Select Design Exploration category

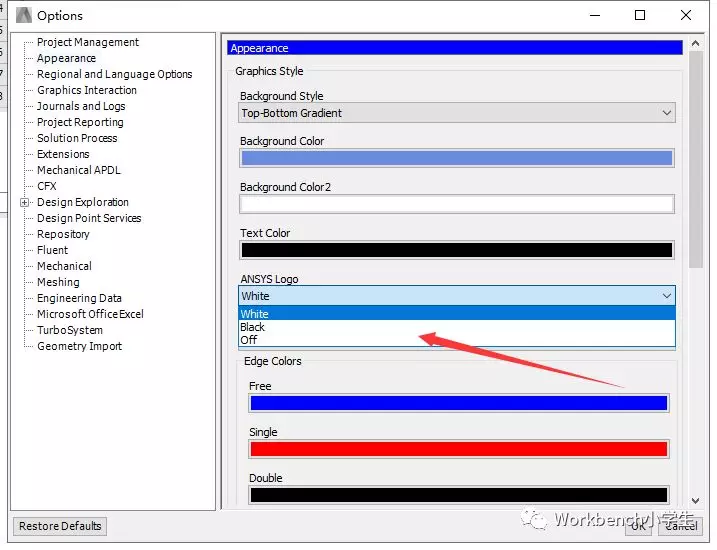[x=83, y=202]
